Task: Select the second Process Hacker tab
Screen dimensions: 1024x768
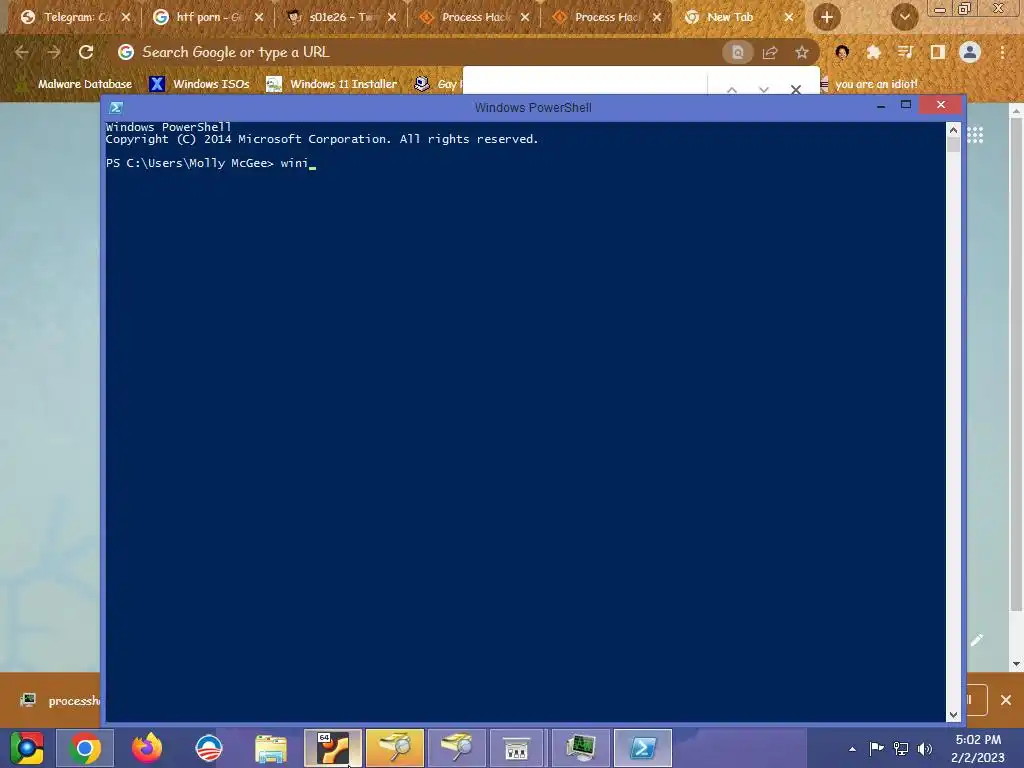Action: pos(606,18)
